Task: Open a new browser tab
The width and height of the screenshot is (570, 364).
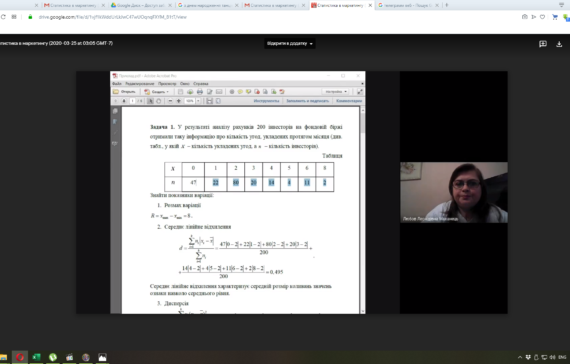Action: point(447,5)
